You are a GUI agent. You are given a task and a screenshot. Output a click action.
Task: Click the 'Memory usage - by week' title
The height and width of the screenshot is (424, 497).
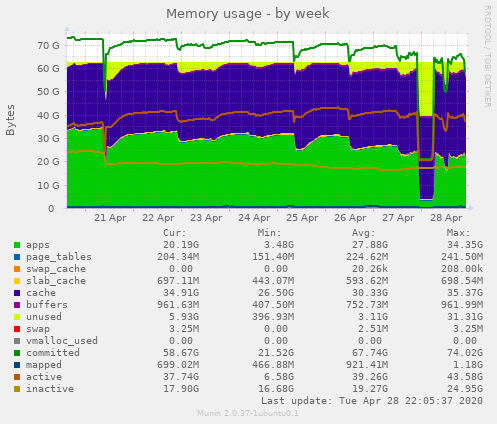pyautogui.click(x=248, y=14)
